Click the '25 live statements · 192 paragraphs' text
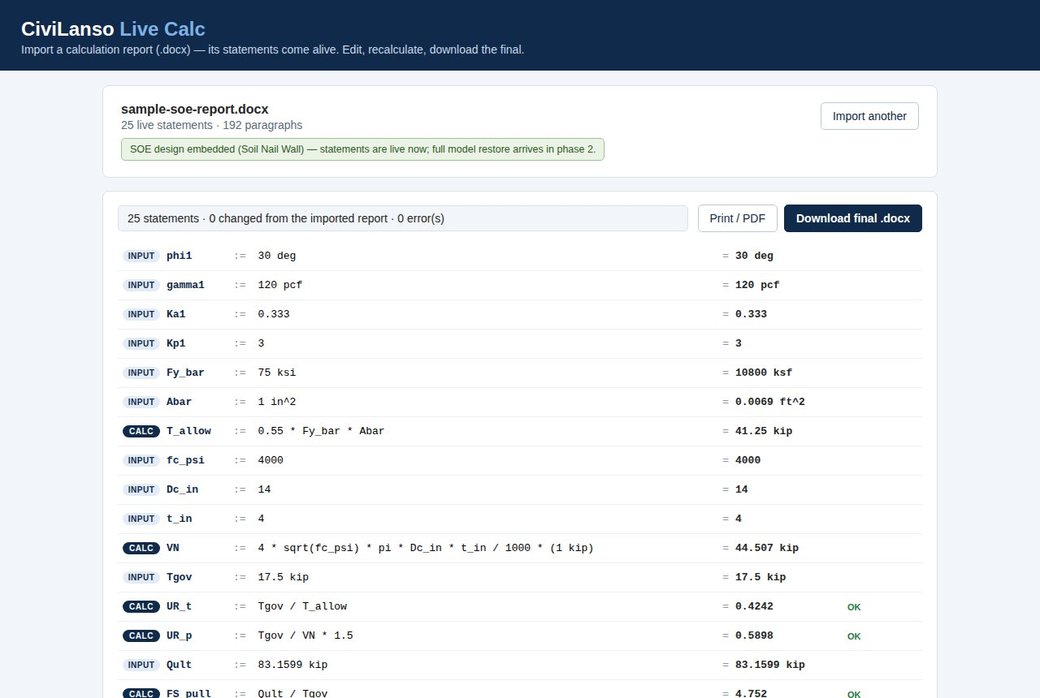The height and width of the screenshot is (698, 1040). point(212,125)
